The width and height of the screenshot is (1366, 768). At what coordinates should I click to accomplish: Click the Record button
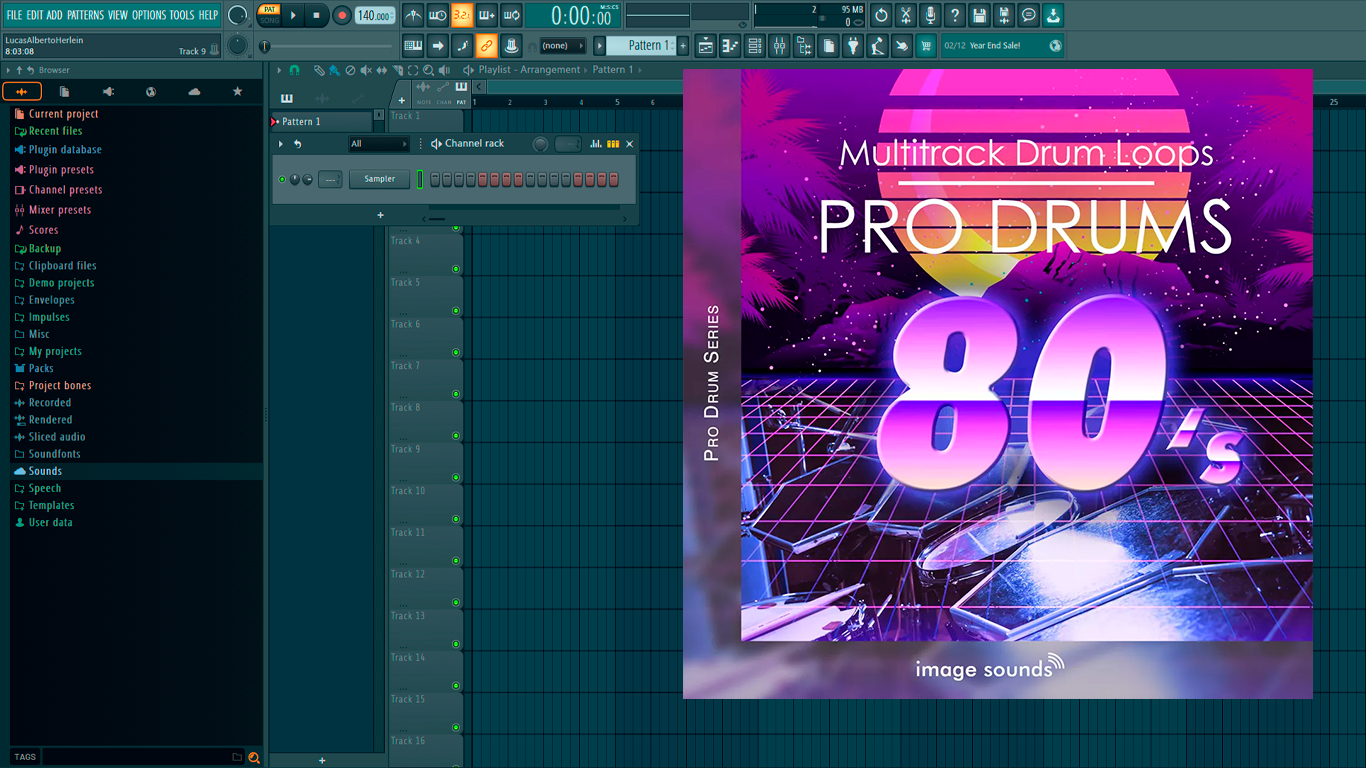(x=341, y=15)
